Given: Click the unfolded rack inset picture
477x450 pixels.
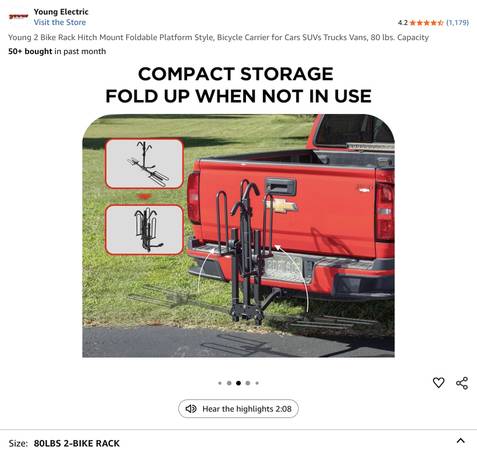Looking at the screenshot, I should (x=144, y=164).
